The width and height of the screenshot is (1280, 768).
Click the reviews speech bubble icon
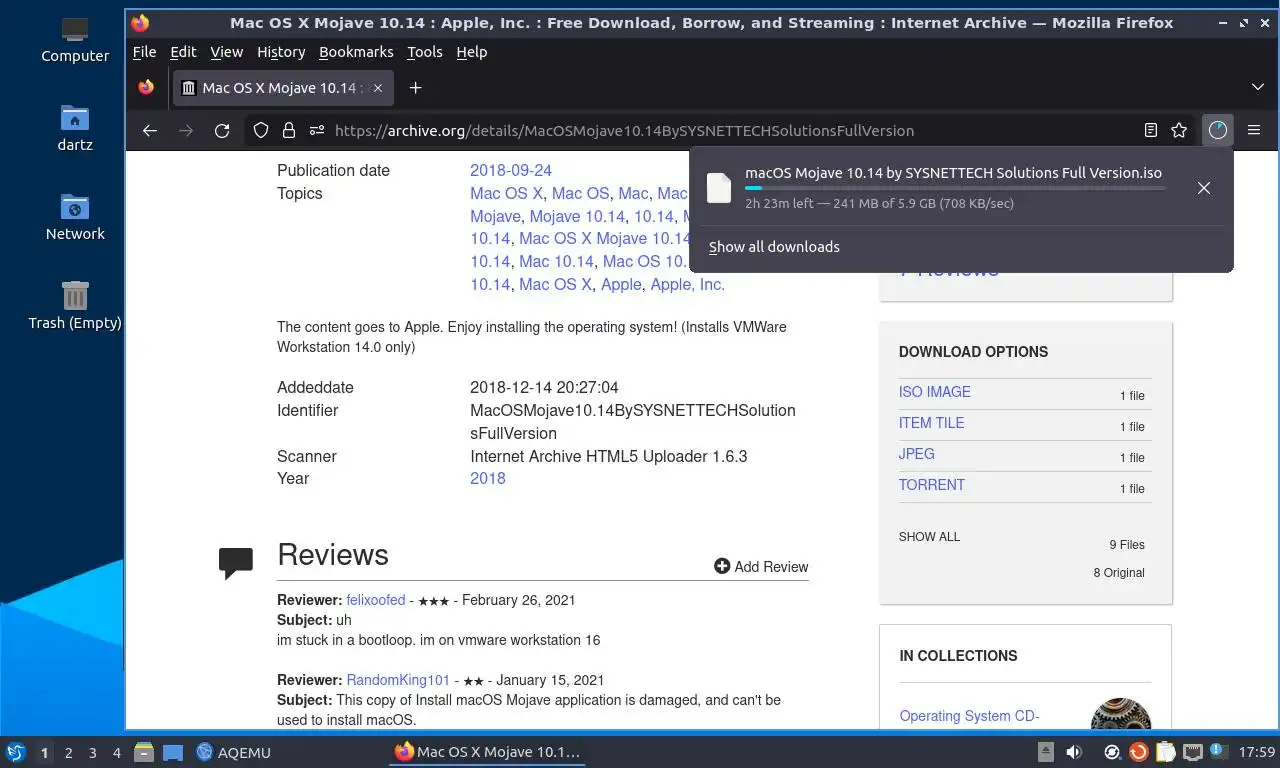(236, 563)
